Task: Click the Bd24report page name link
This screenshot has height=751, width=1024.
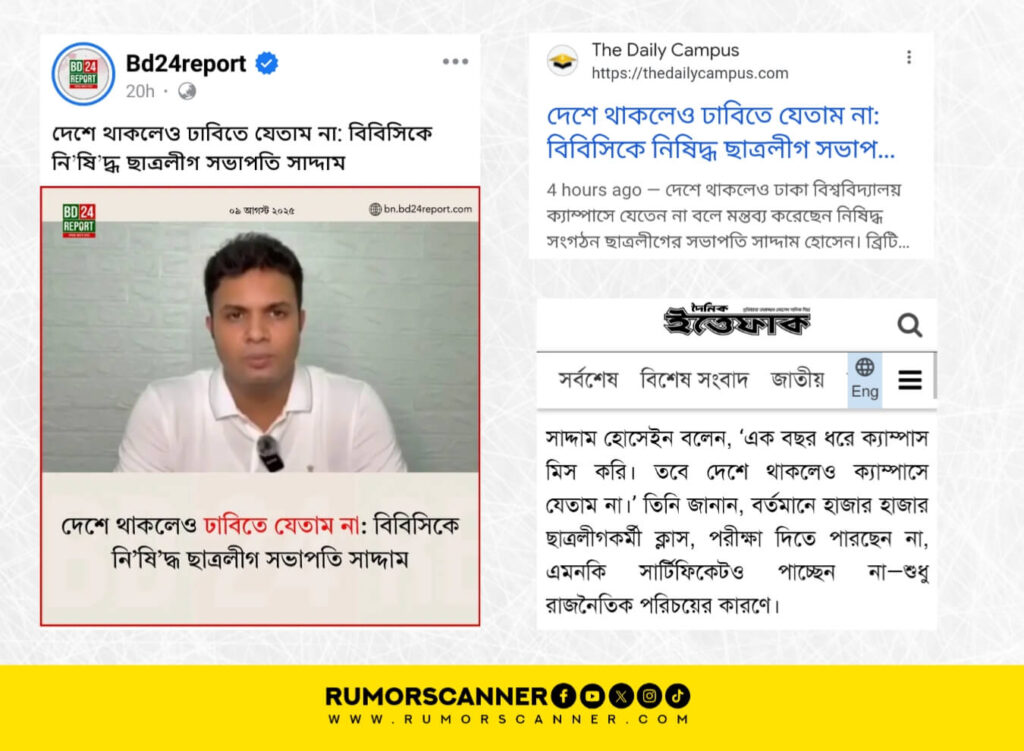Action: click(x=185, y=63)
